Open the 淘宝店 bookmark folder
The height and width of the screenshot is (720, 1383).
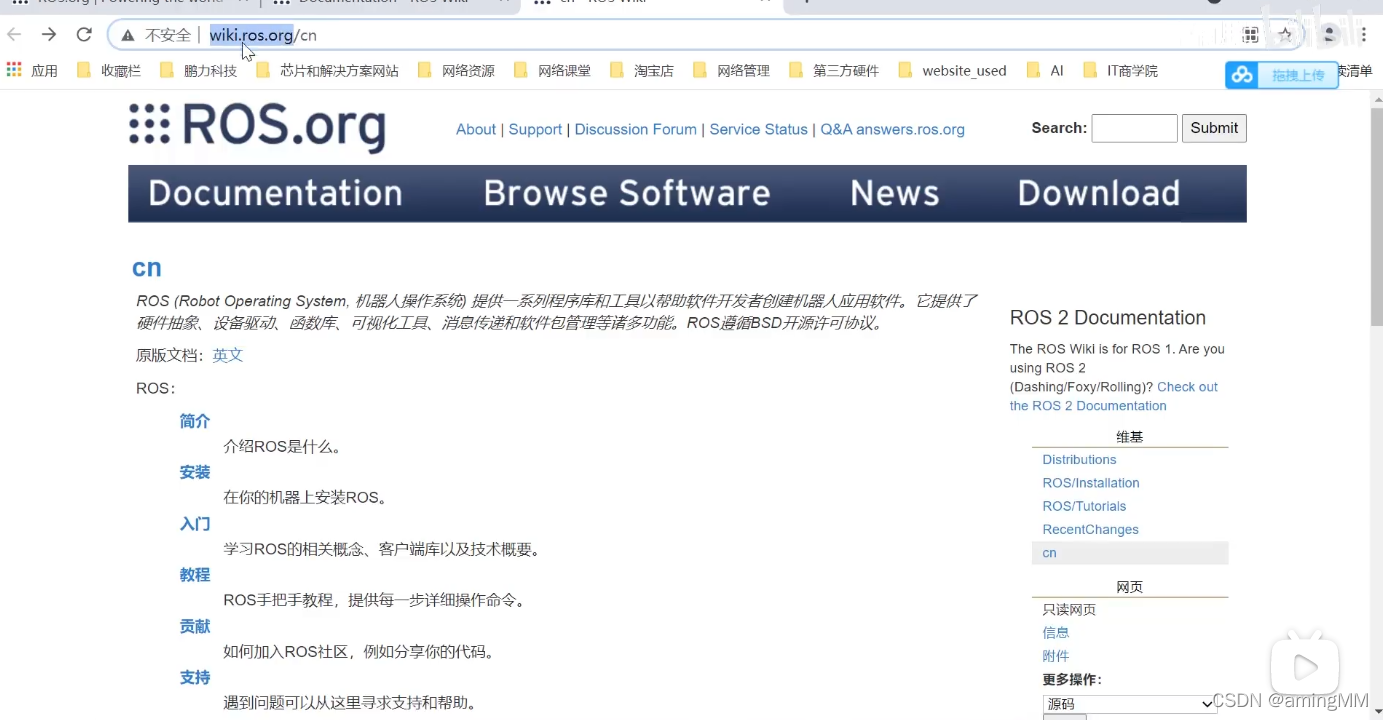click(641, 71)
